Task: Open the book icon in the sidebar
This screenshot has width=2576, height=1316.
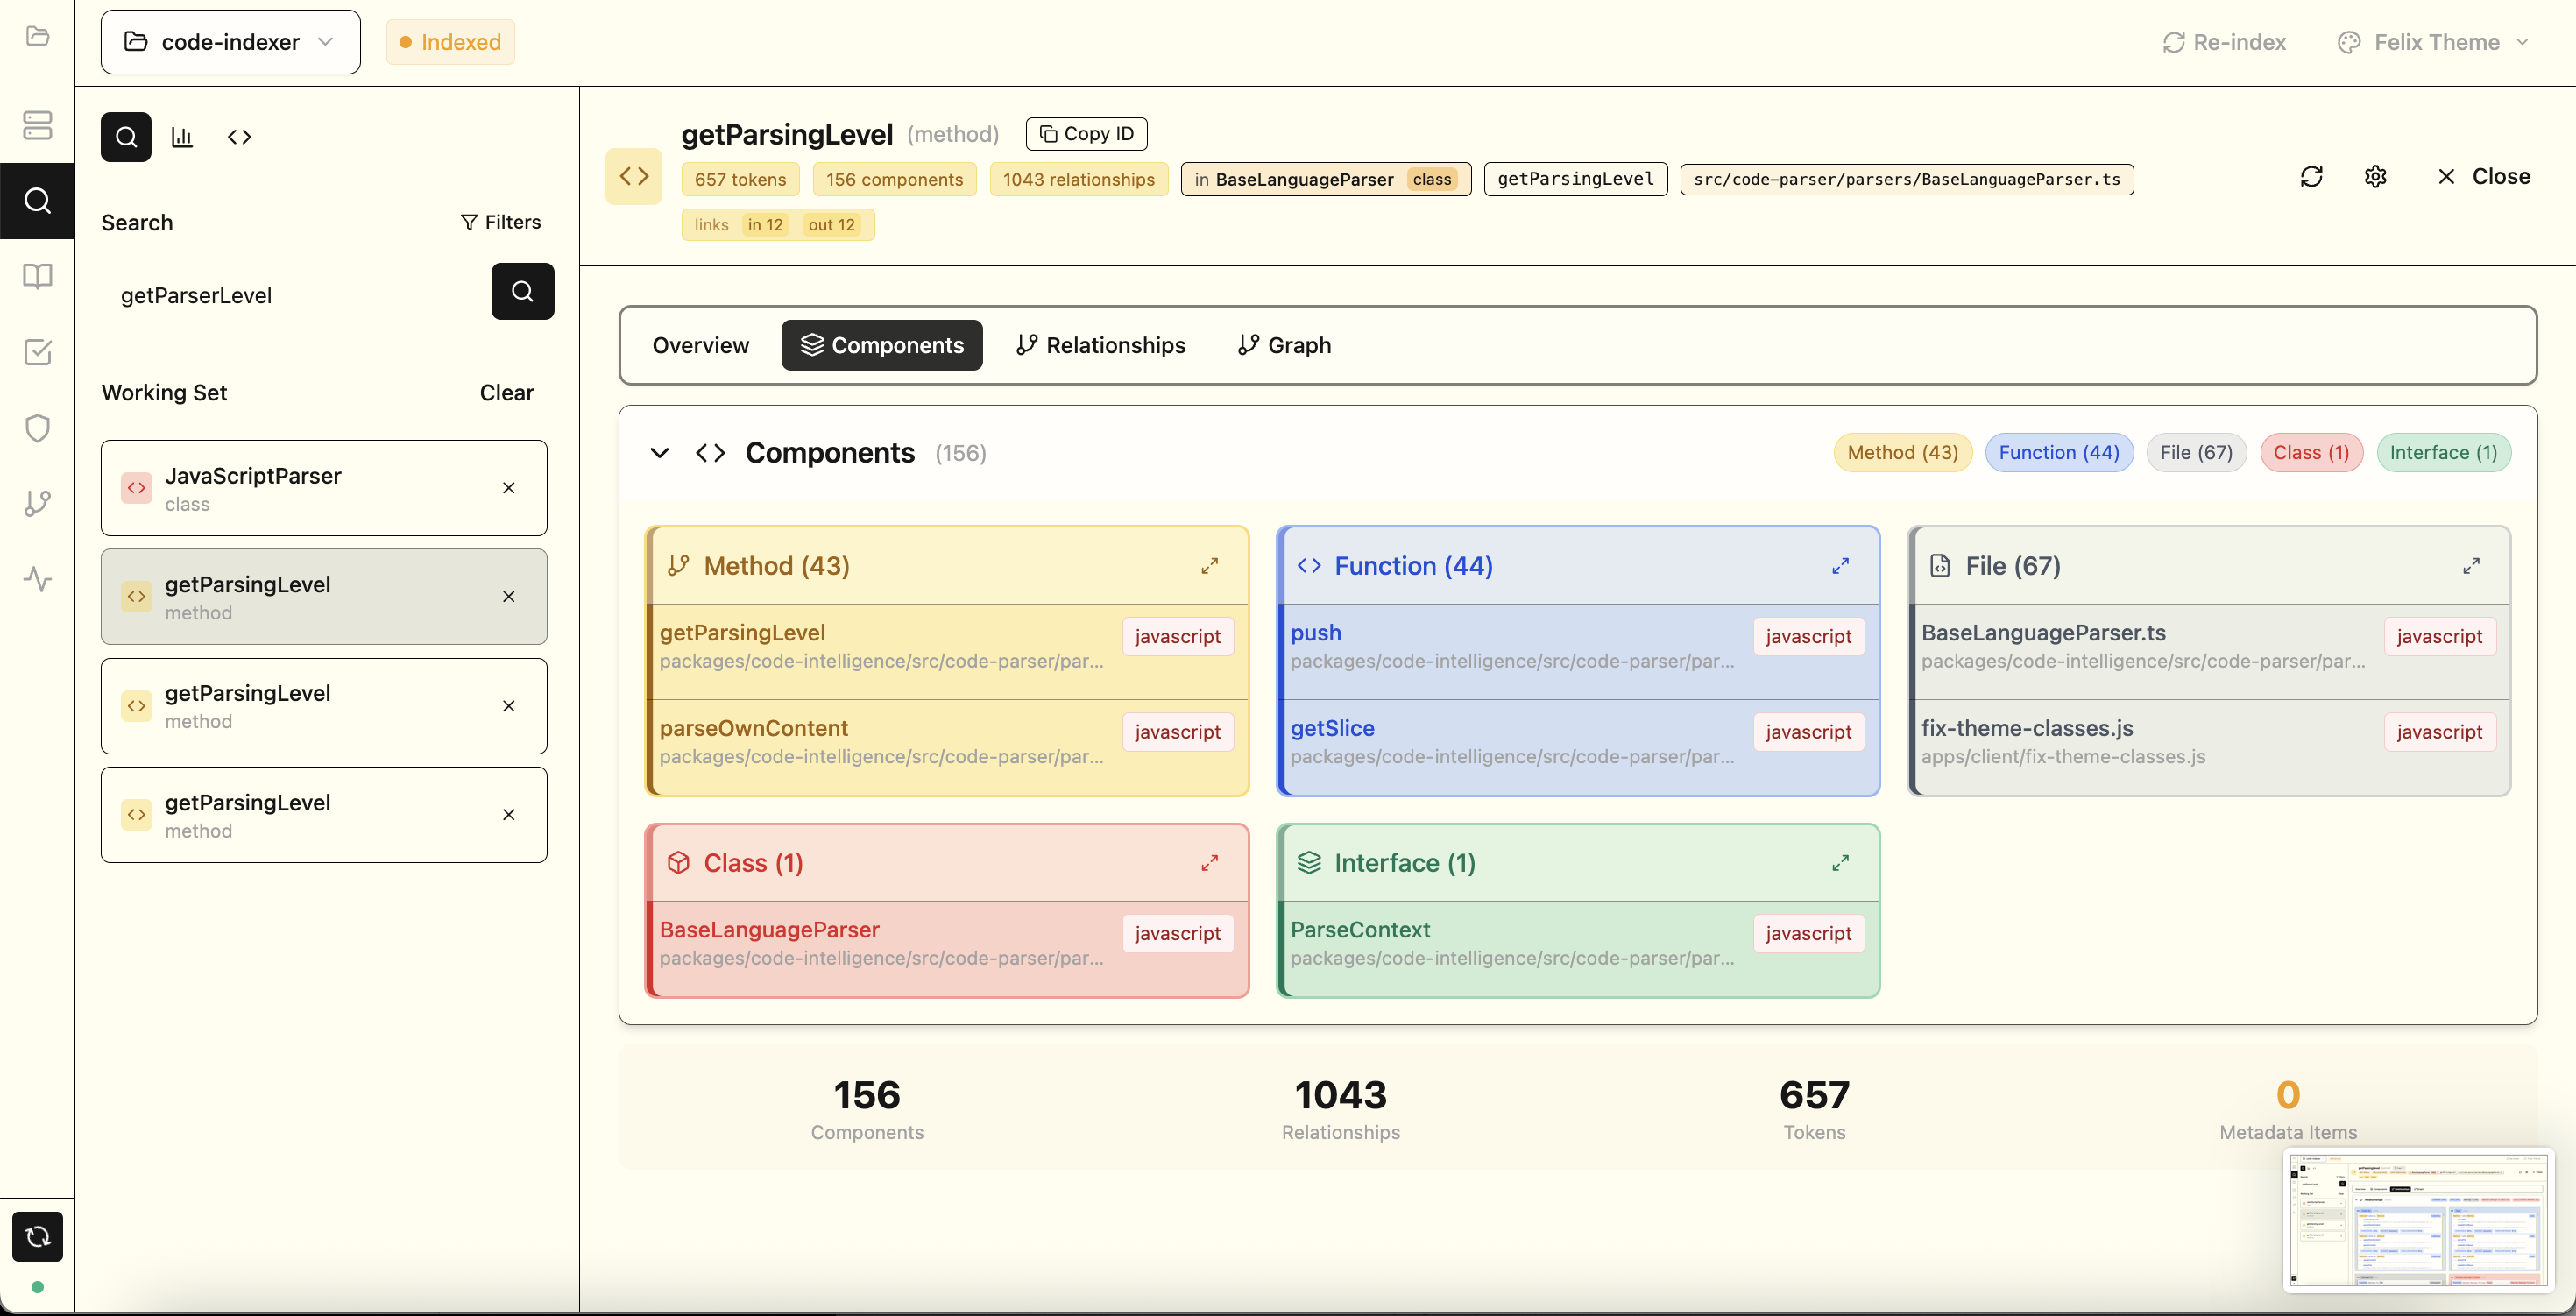Action: (37, 276)
